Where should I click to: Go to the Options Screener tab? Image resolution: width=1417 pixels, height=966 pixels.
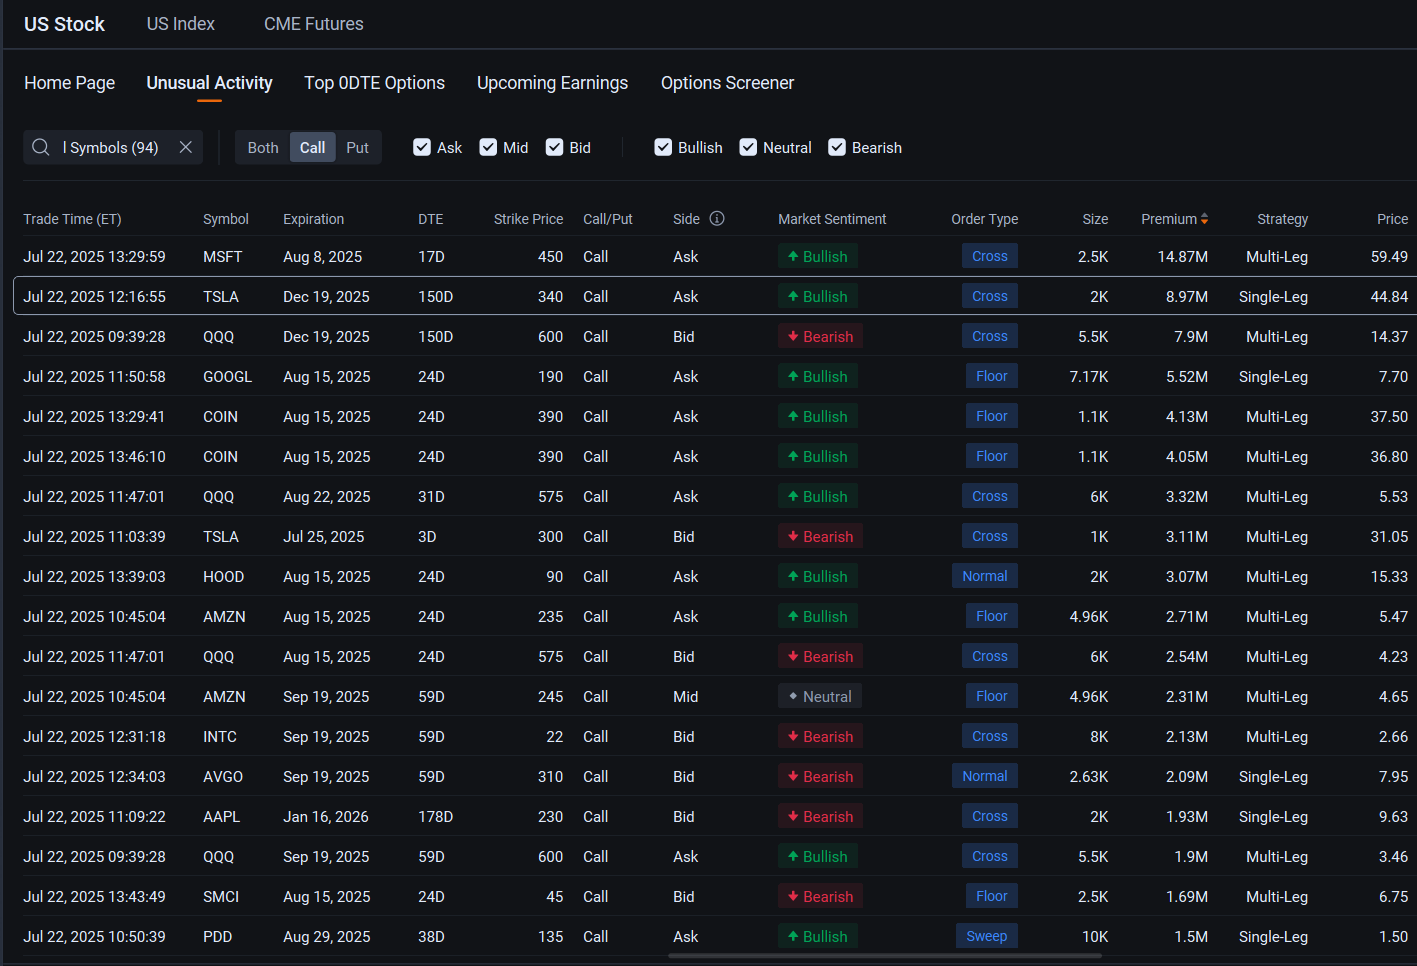727,83
